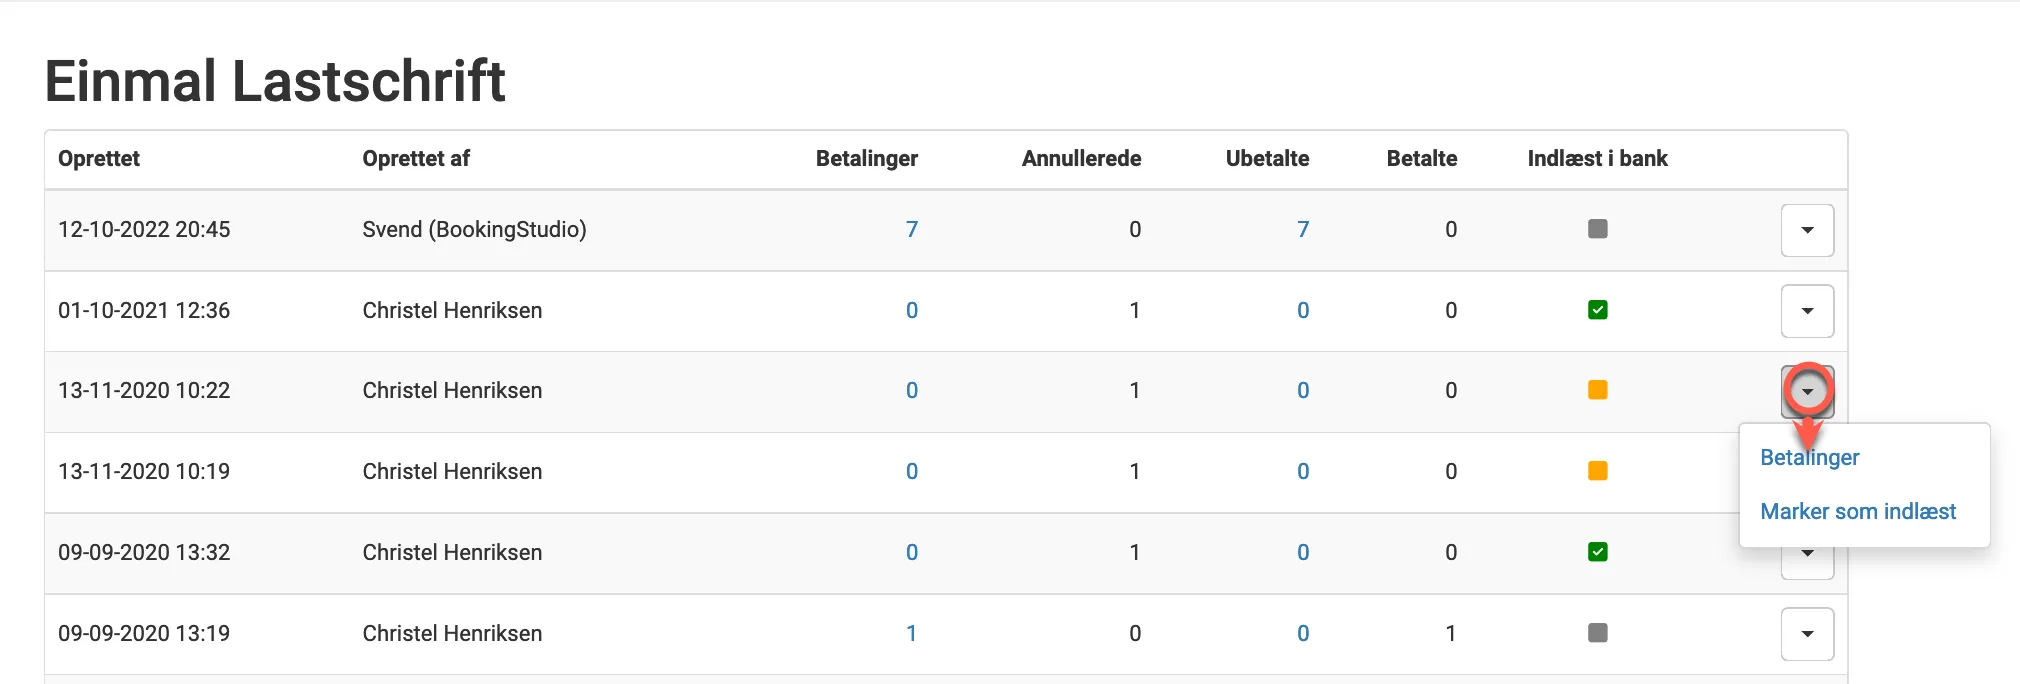Viewport: 2020px width, 684px height.
Task: Expand actions for the 01-10-2021 12:36 row
Action: click(x=1807, y=311)
